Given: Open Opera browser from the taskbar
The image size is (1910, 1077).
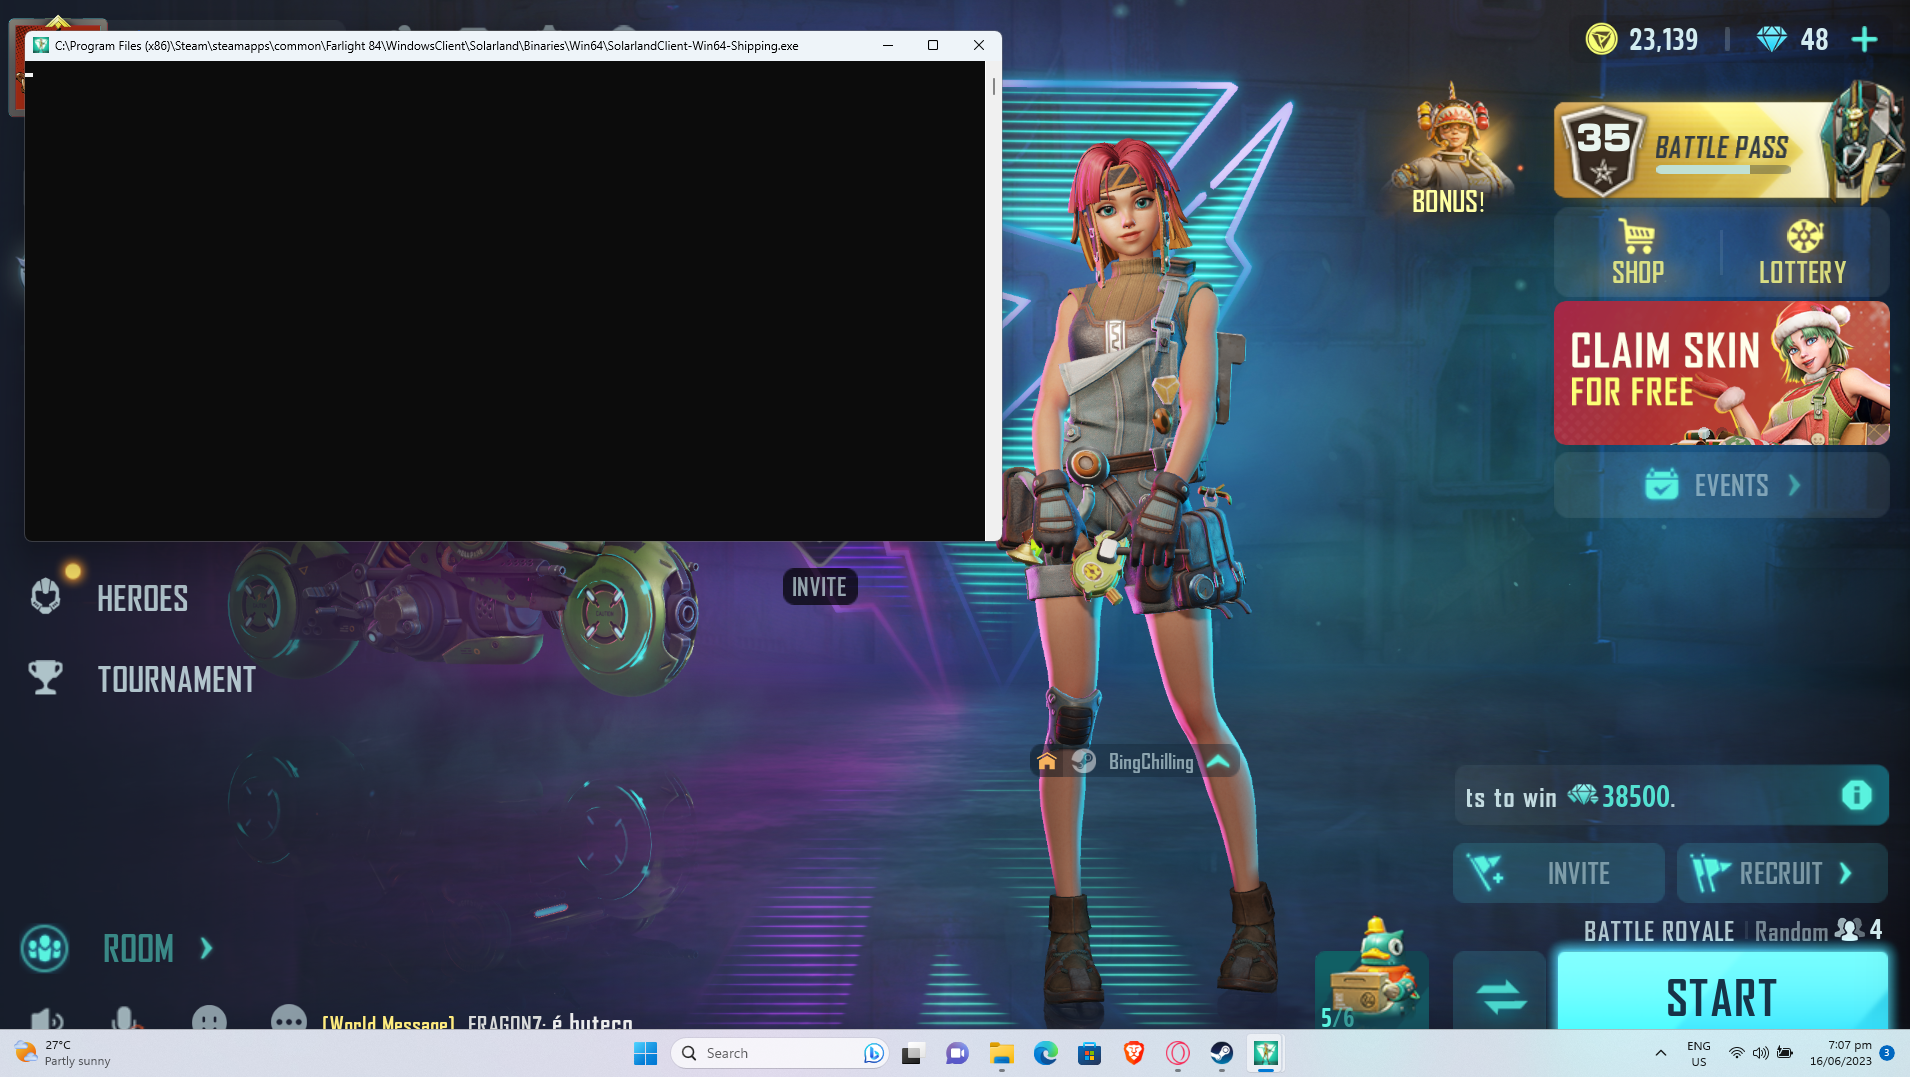Looking at the screenshot, I should (x=1178, y=1053).
